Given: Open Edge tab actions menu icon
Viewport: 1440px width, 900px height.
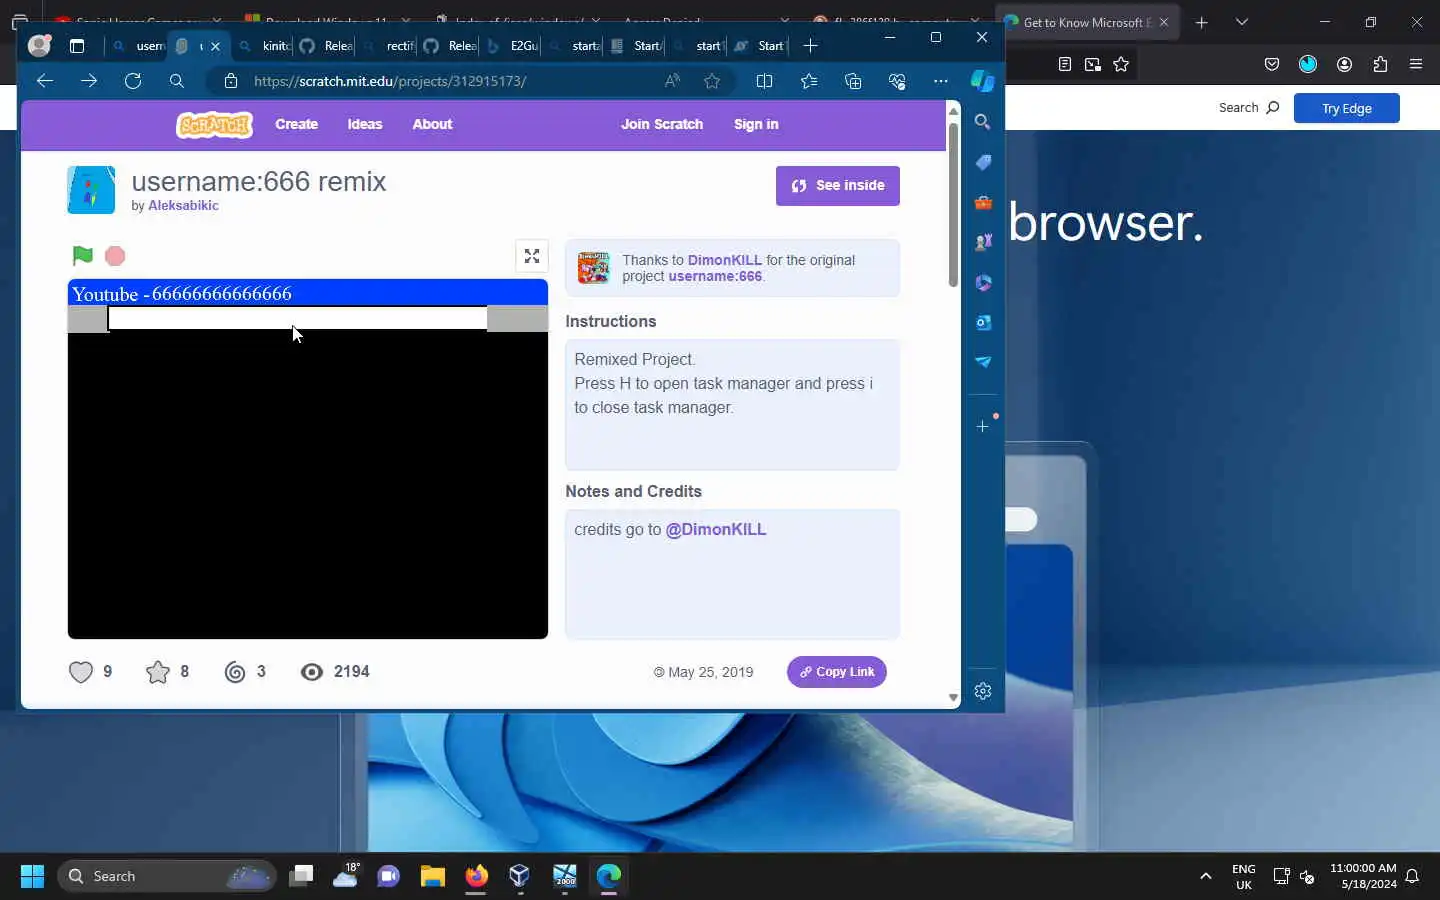Looking at the screenshot, I should point(77,45).
